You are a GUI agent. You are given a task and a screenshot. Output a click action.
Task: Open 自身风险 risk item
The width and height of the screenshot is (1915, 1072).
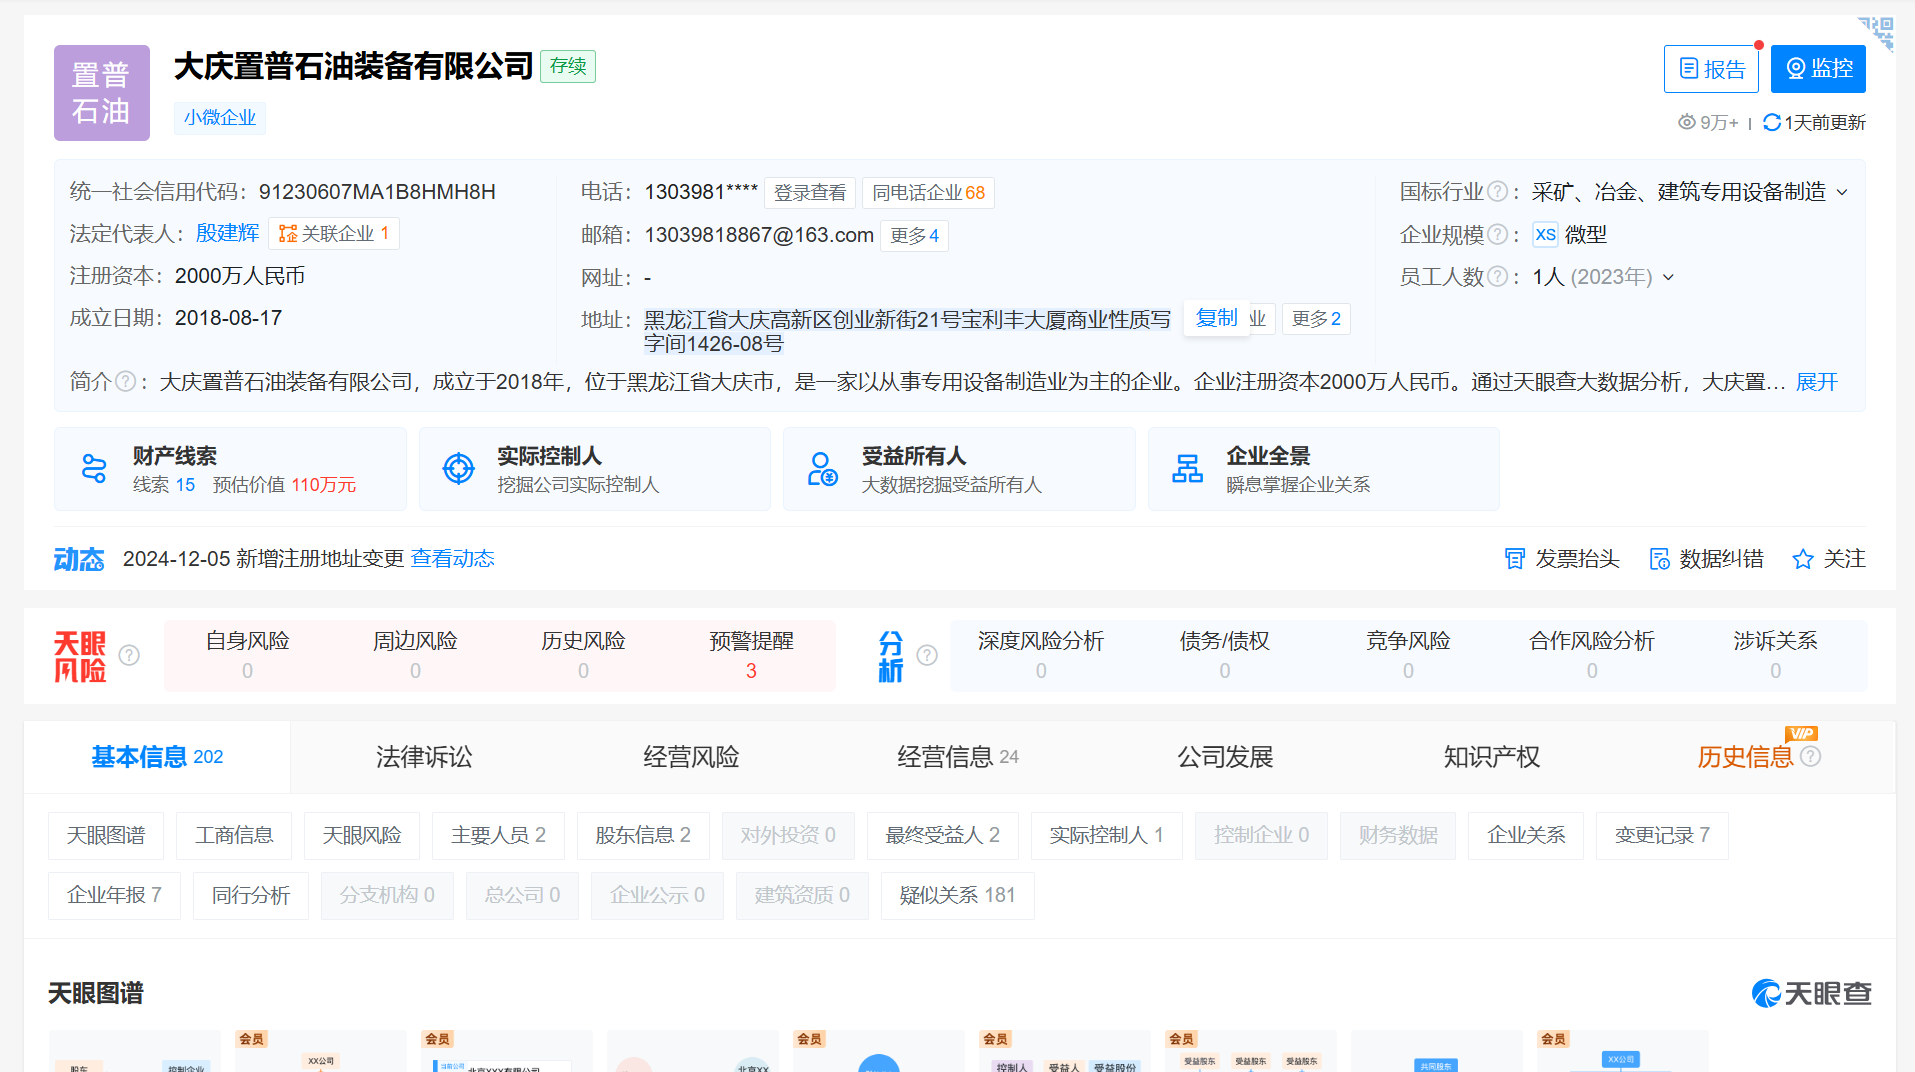(247, 655)
